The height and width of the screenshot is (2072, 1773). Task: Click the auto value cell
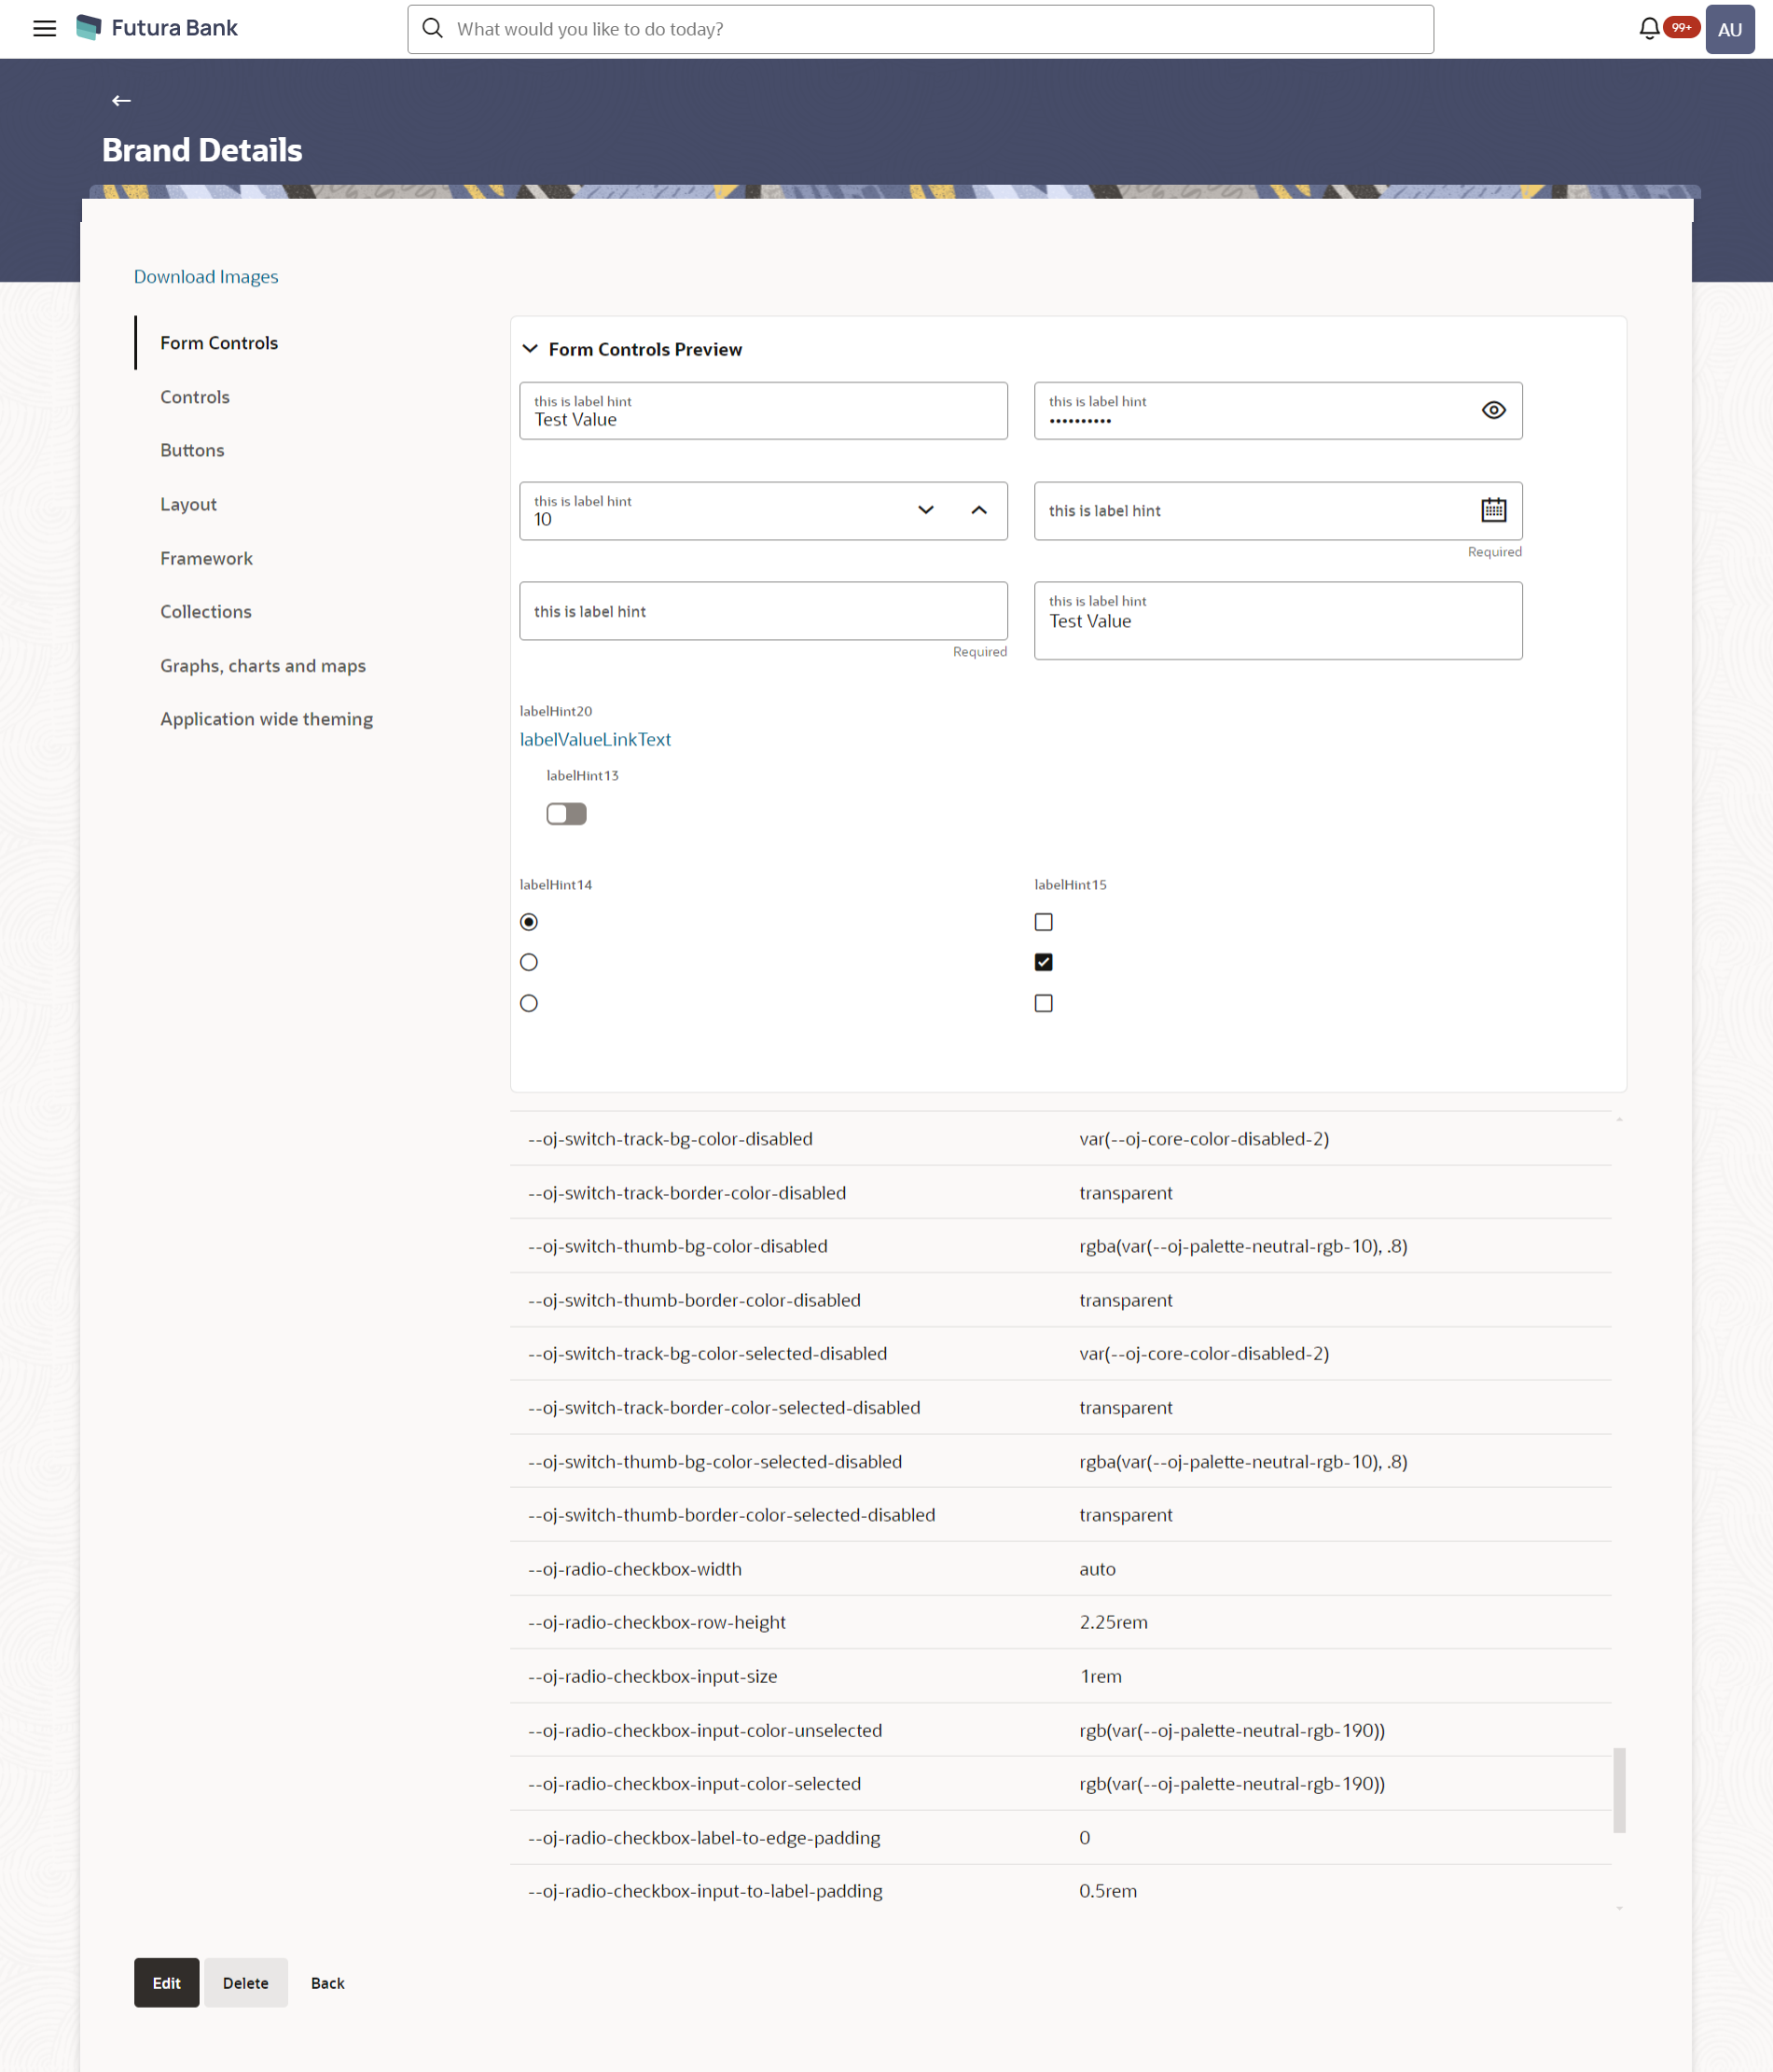click(1097, 1569)
